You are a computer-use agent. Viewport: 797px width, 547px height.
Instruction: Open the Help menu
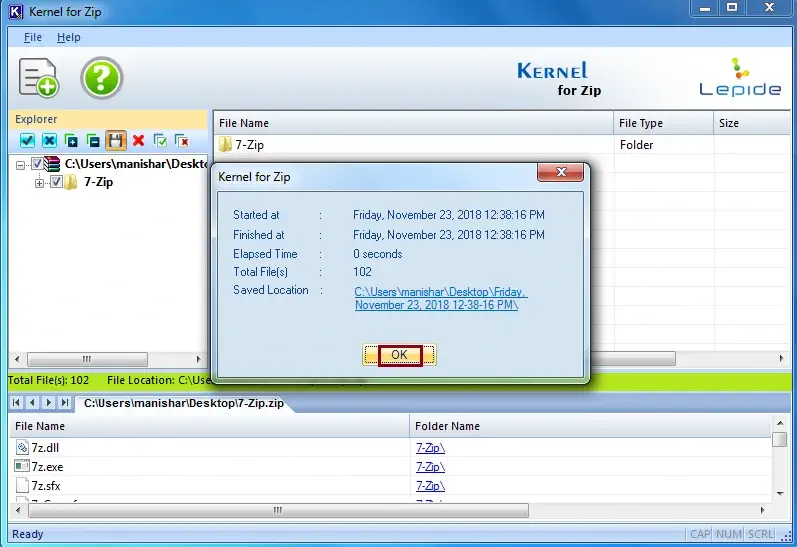pos(69,37)
